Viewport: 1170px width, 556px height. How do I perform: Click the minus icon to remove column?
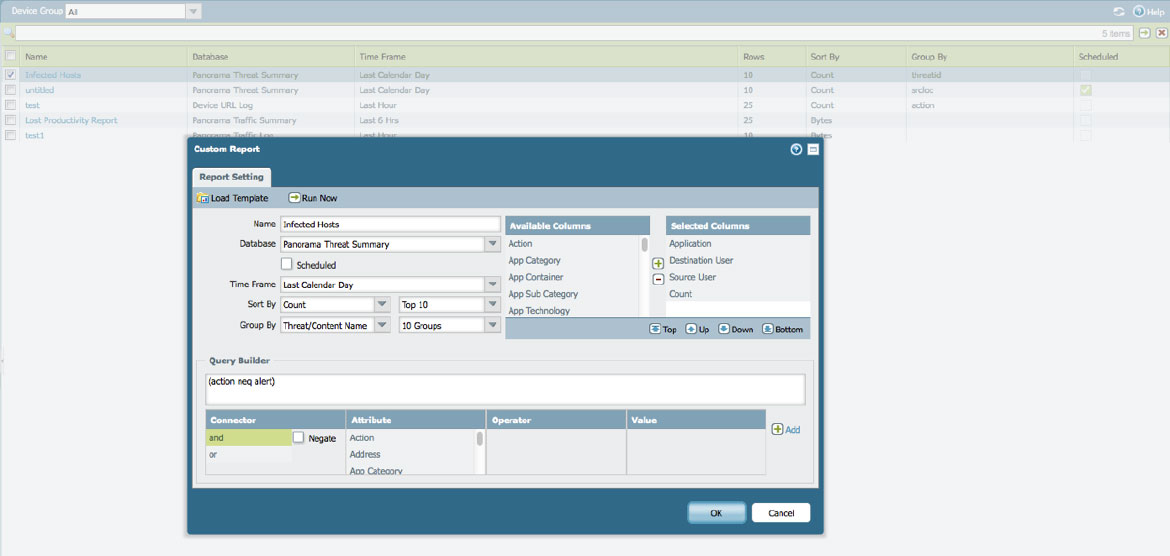pos(658,279)
